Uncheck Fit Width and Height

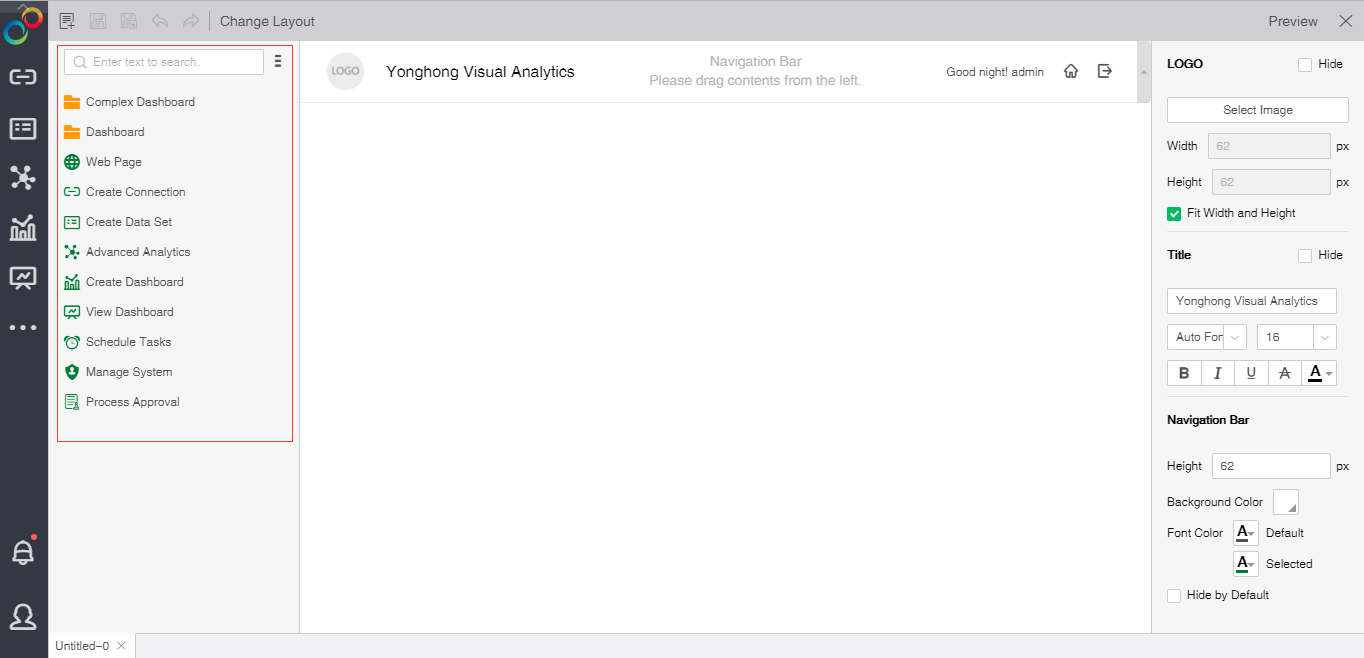click(1174, 213)
